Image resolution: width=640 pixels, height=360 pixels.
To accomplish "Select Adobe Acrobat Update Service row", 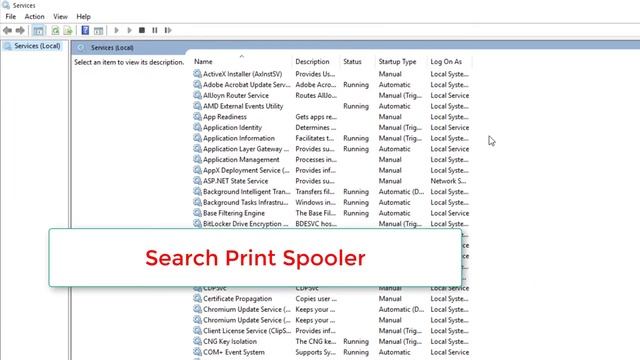I will click(331, 85).
